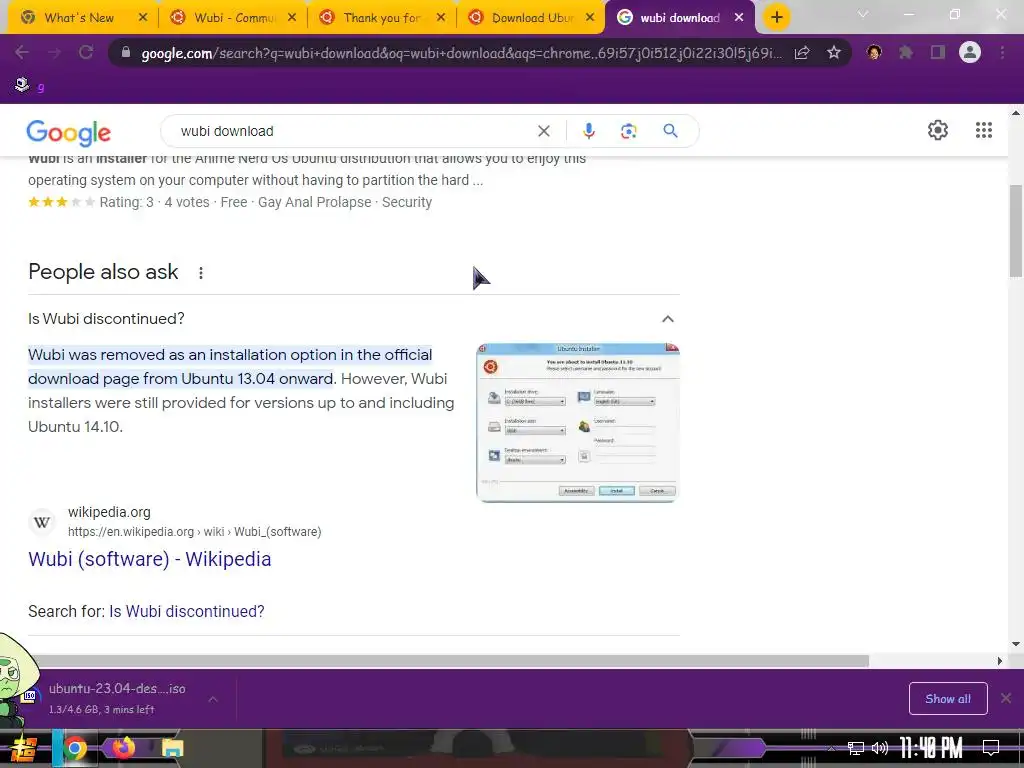This screenshot has width=1024, height=768.
Task: Open the volume control in tray
Action: (x=880, y=748)
